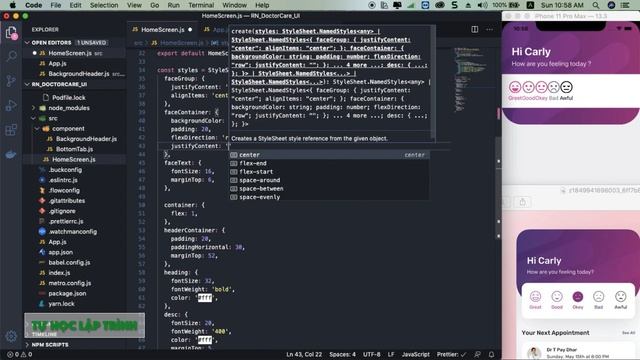Open Podfile.lock in the explorer
640x360 pixels.
69,98
